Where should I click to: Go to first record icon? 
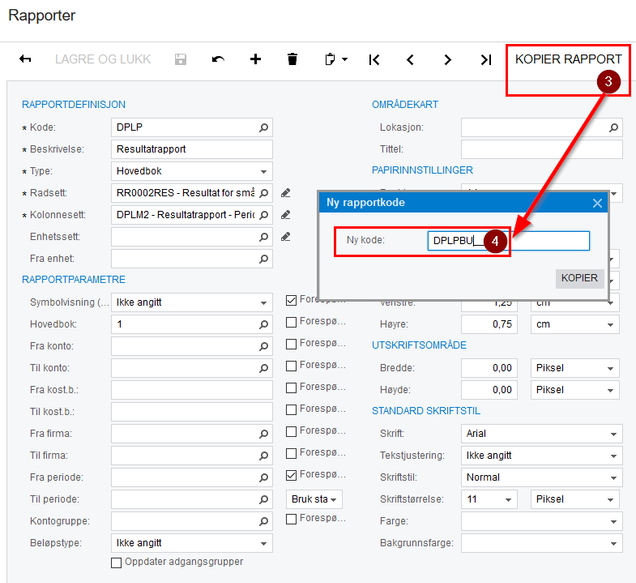pyautogui.click(x=374, y=60)
